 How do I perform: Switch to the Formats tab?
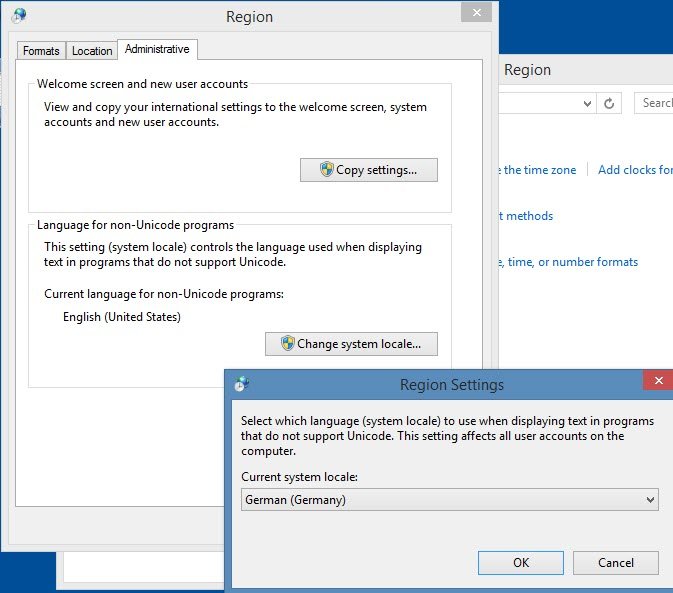coord(41,51)
